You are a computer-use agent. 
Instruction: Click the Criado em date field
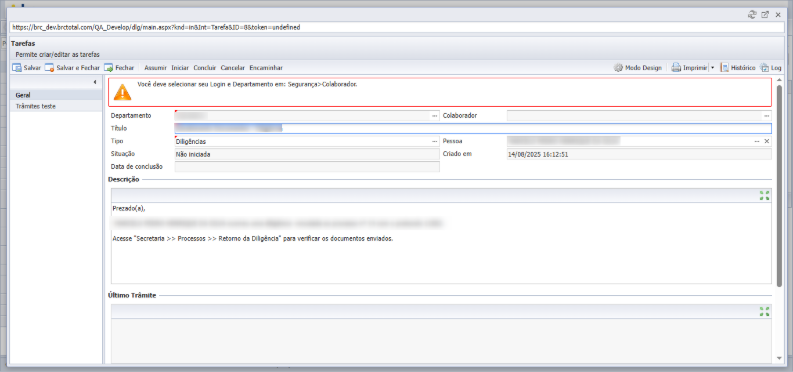tap(639, 154)
